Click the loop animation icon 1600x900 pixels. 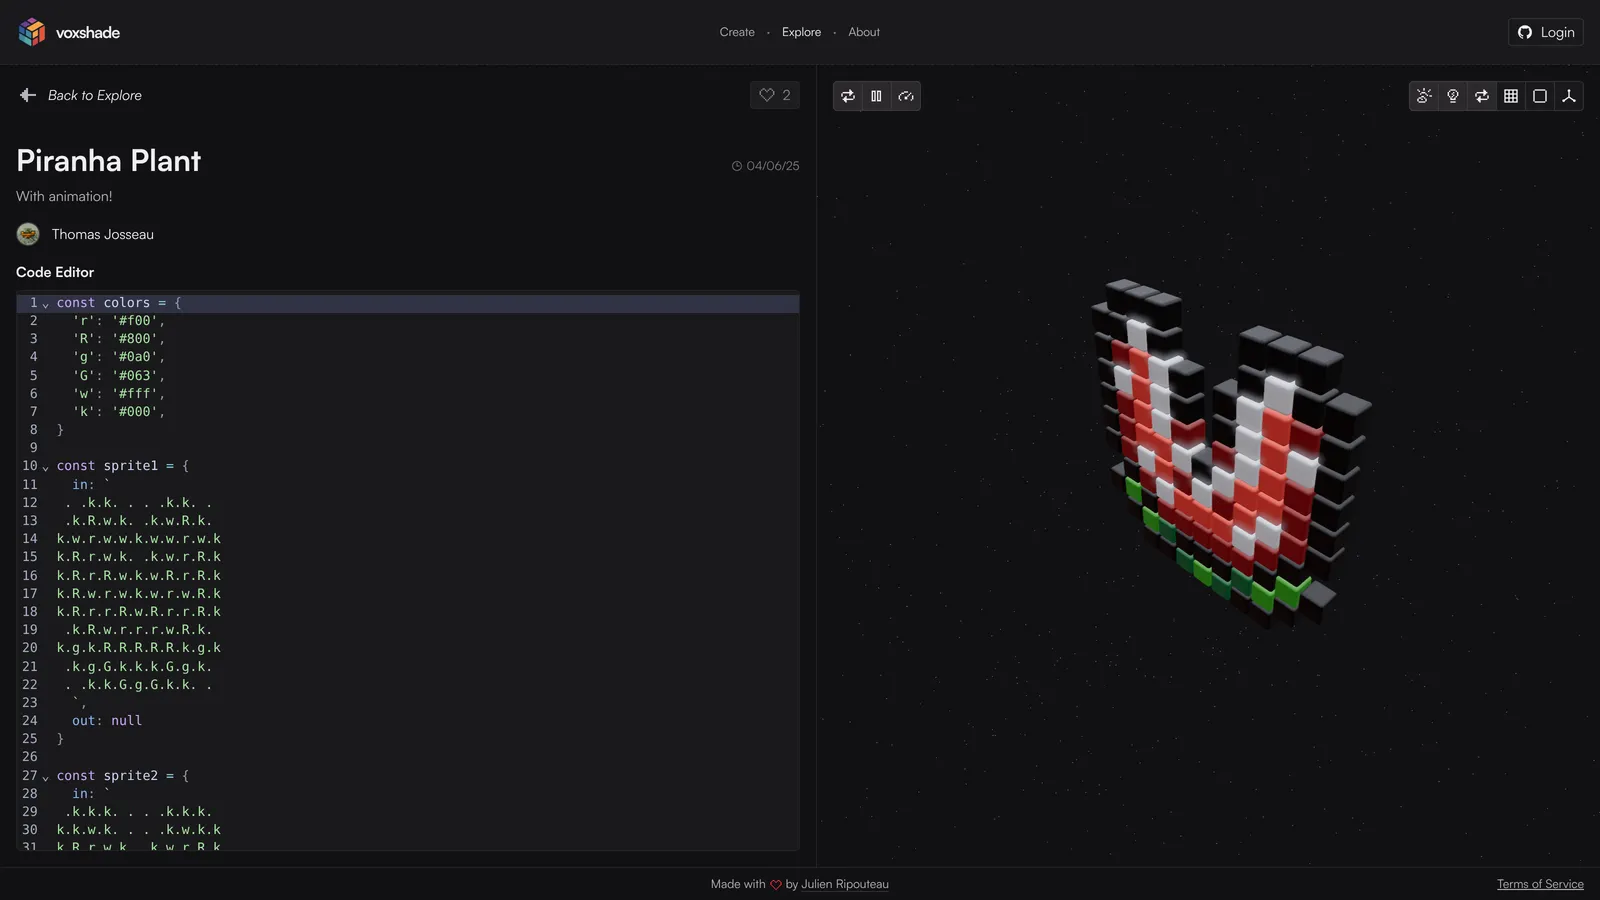[x=848, y=96]
